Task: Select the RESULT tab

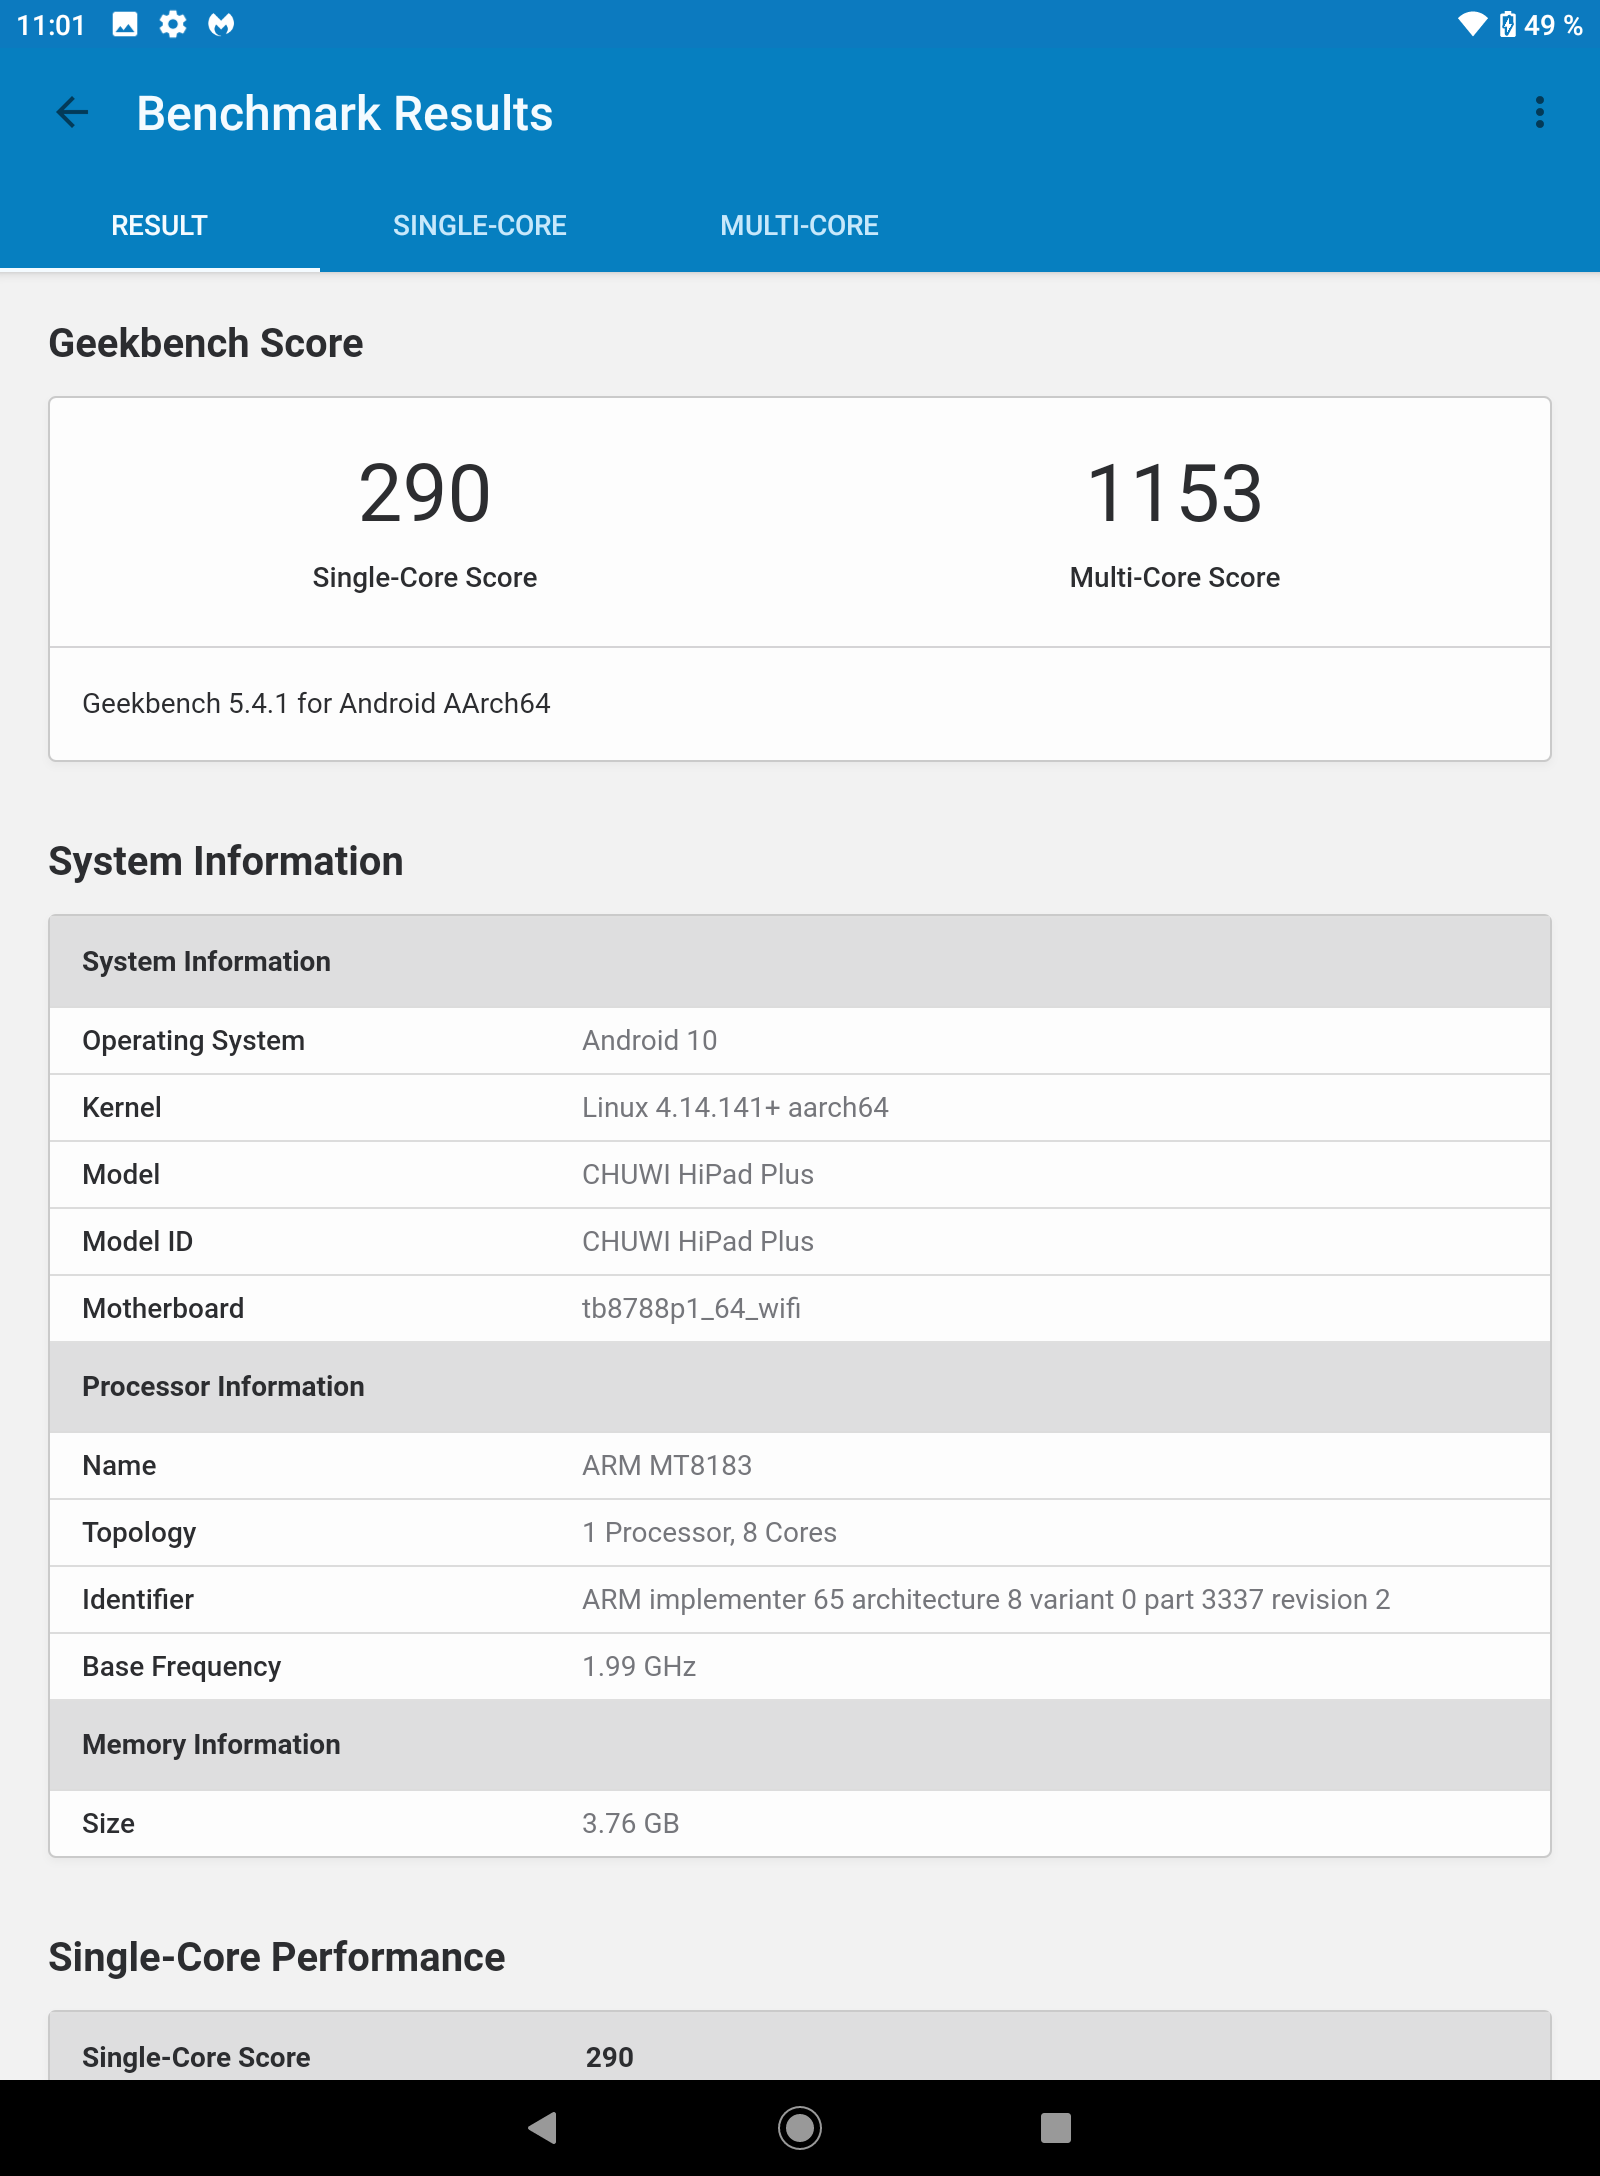Action: (x=160, y=225)
